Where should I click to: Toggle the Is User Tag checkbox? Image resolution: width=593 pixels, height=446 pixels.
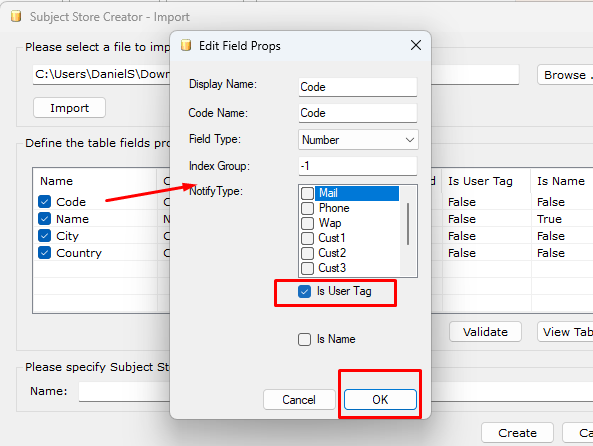[x=304, y=291]
